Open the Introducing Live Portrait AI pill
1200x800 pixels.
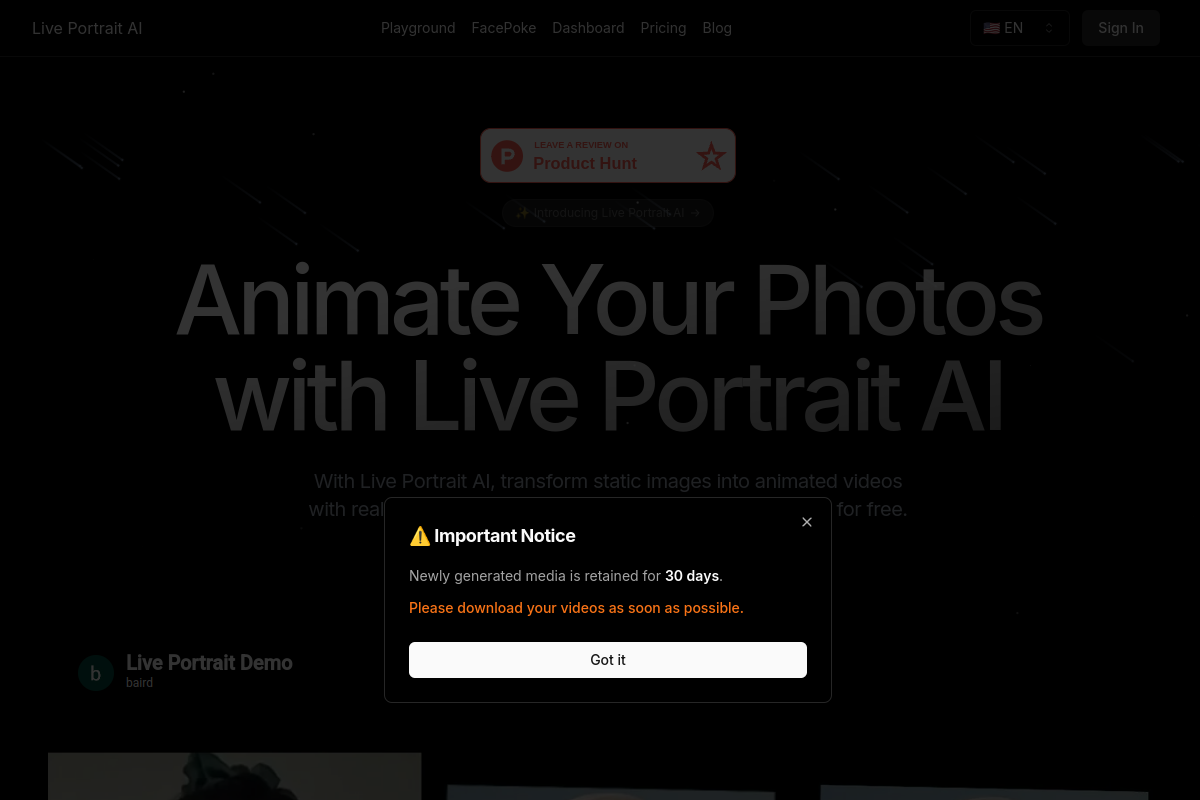(x=608, y=213)
